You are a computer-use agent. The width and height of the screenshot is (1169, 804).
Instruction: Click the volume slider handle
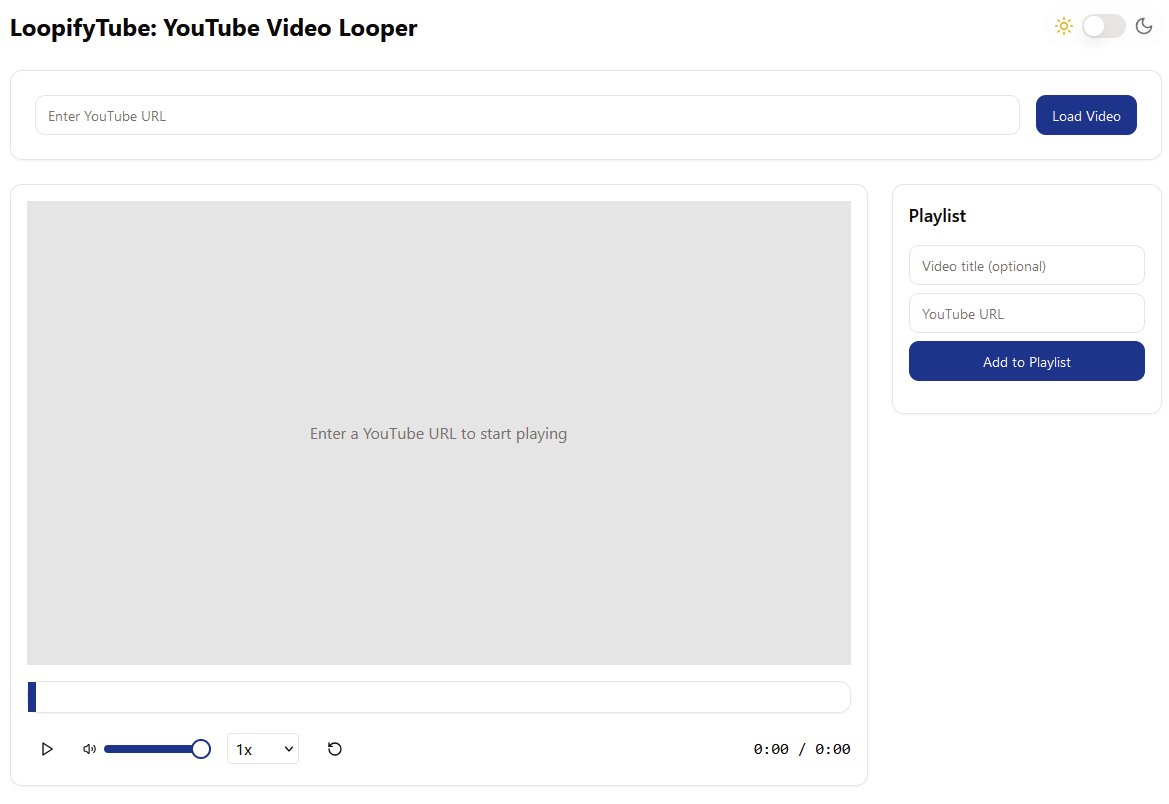(201, 749)
